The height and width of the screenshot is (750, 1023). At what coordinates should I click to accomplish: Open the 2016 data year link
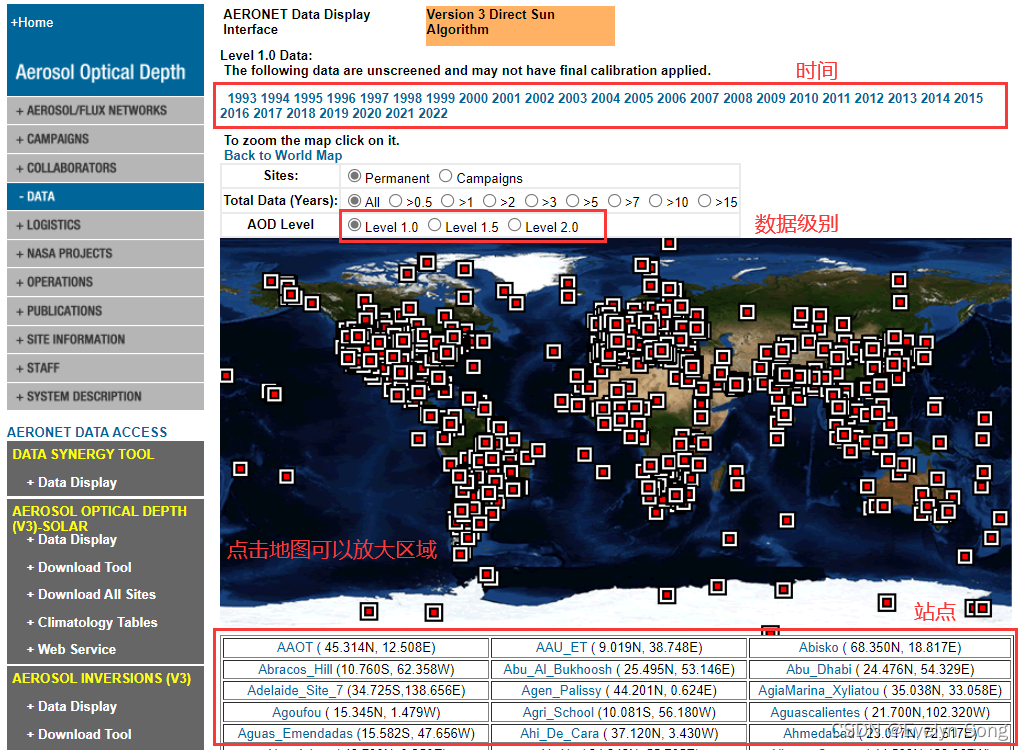[x=235, y=113]
